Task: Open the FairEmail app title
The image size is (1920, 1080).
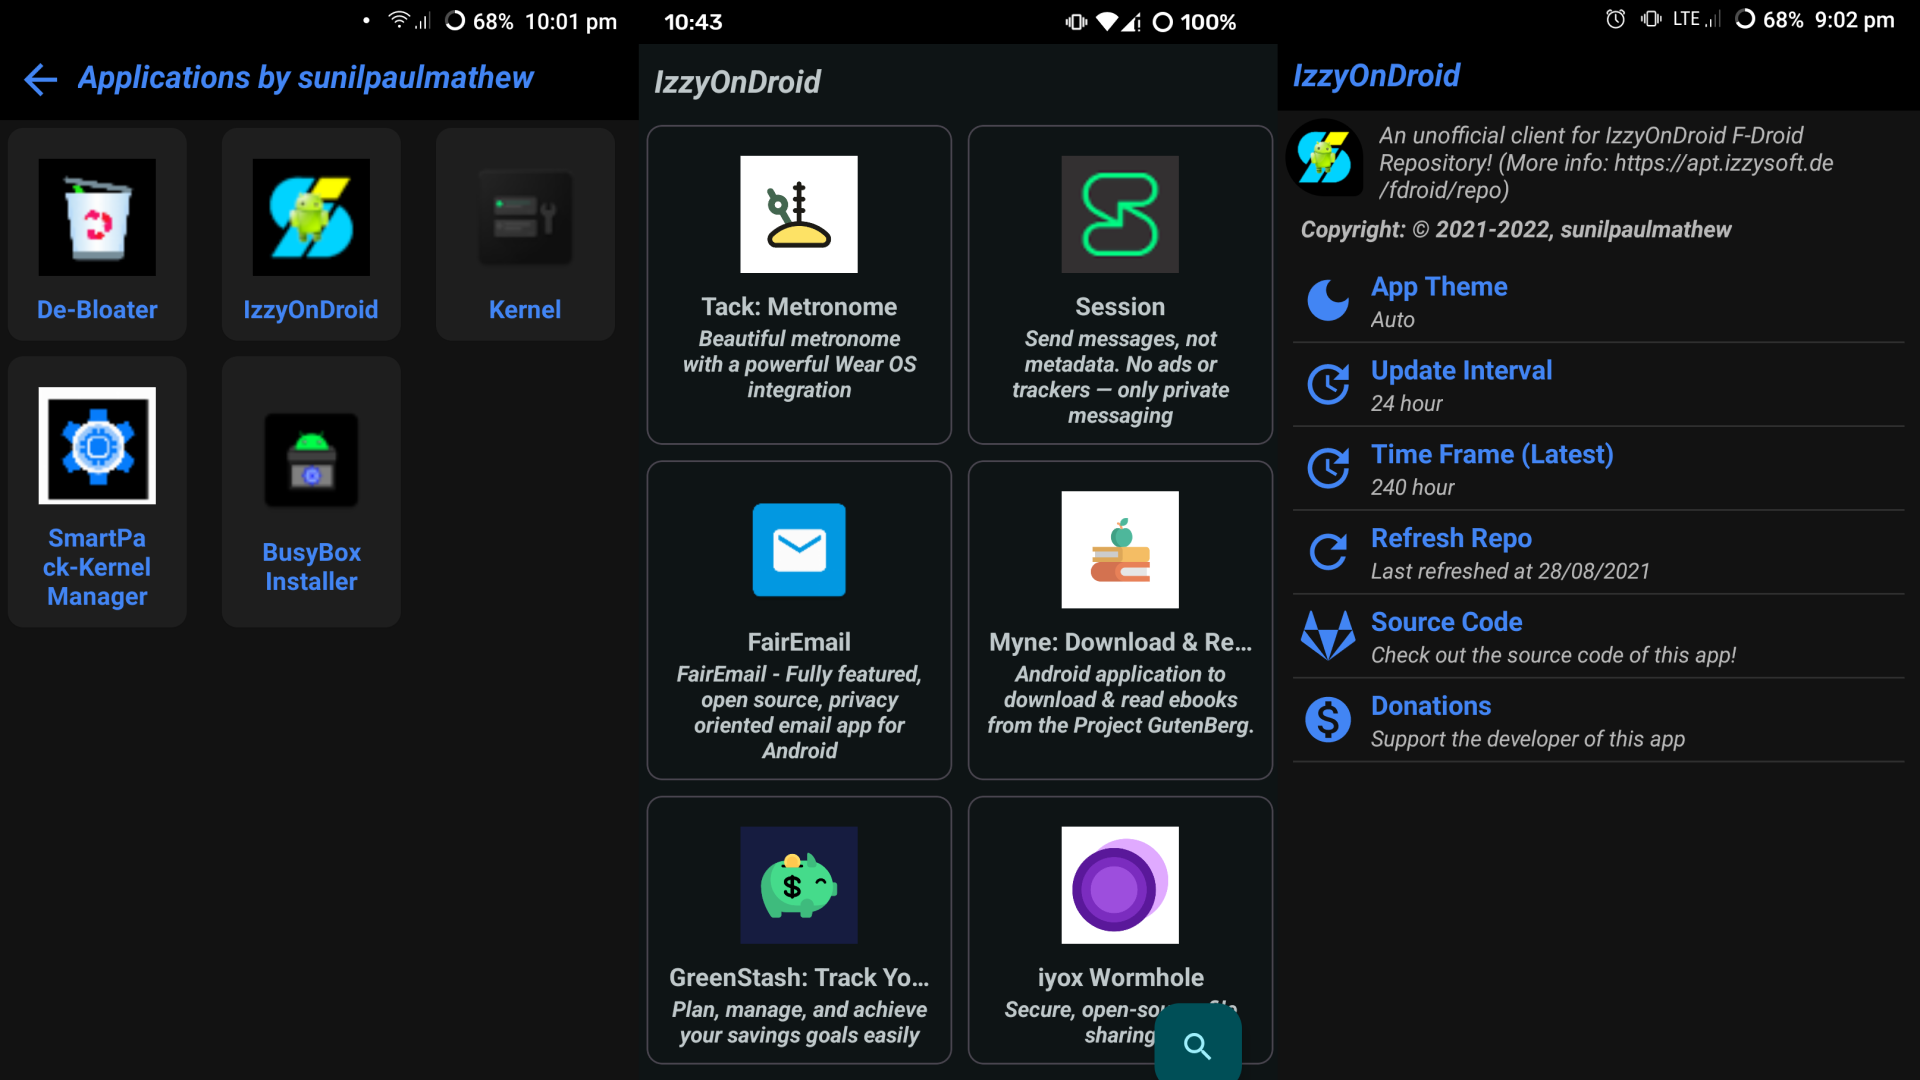Action: coord(799,642)
